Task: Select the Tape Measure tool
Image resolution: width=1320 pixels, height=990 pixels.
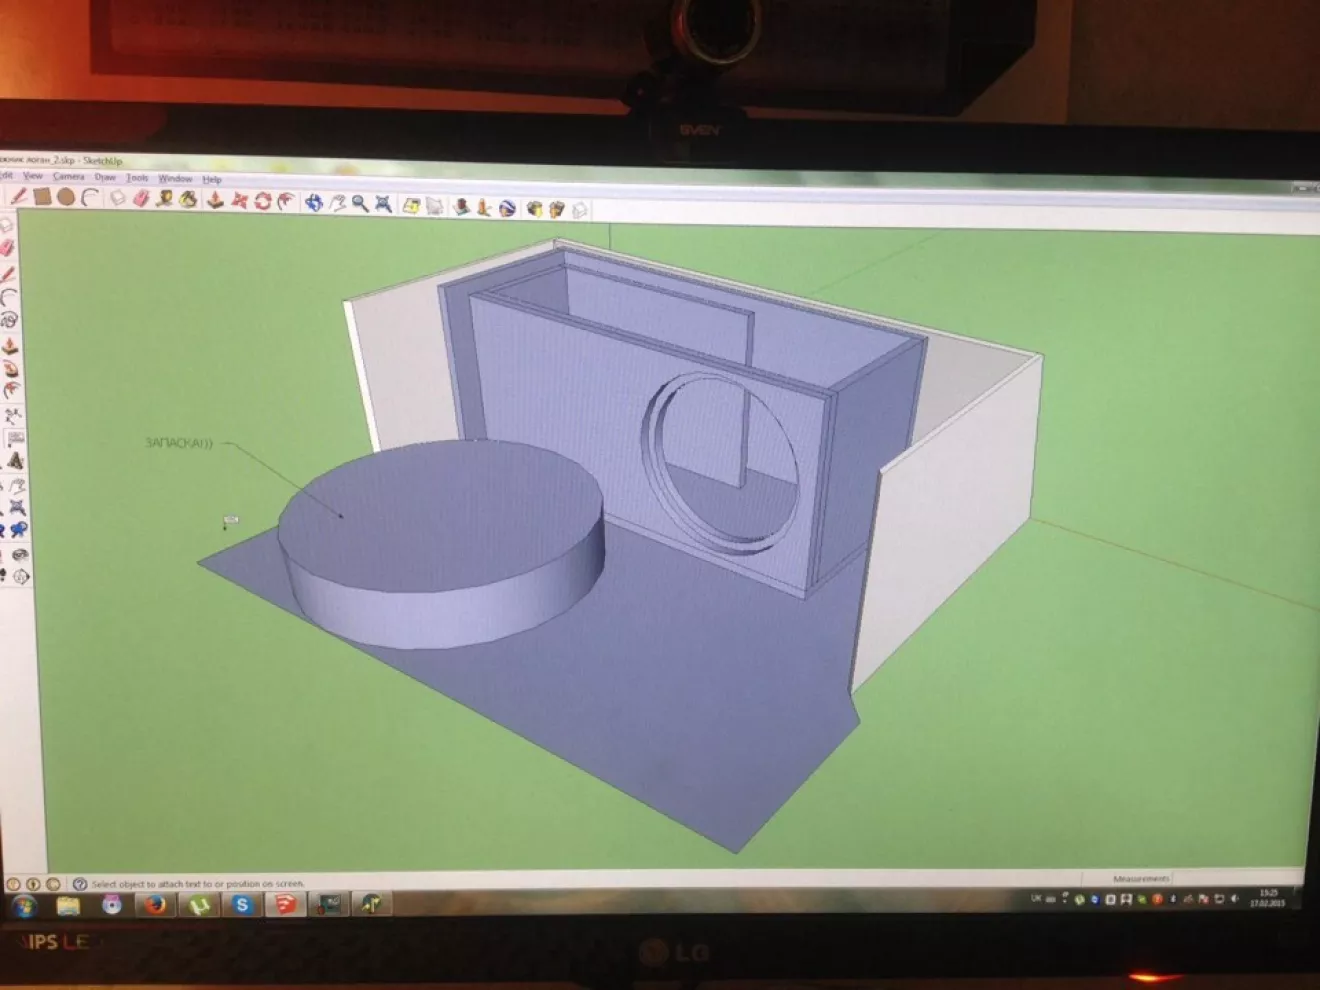Action: click(x=165, y=199)
